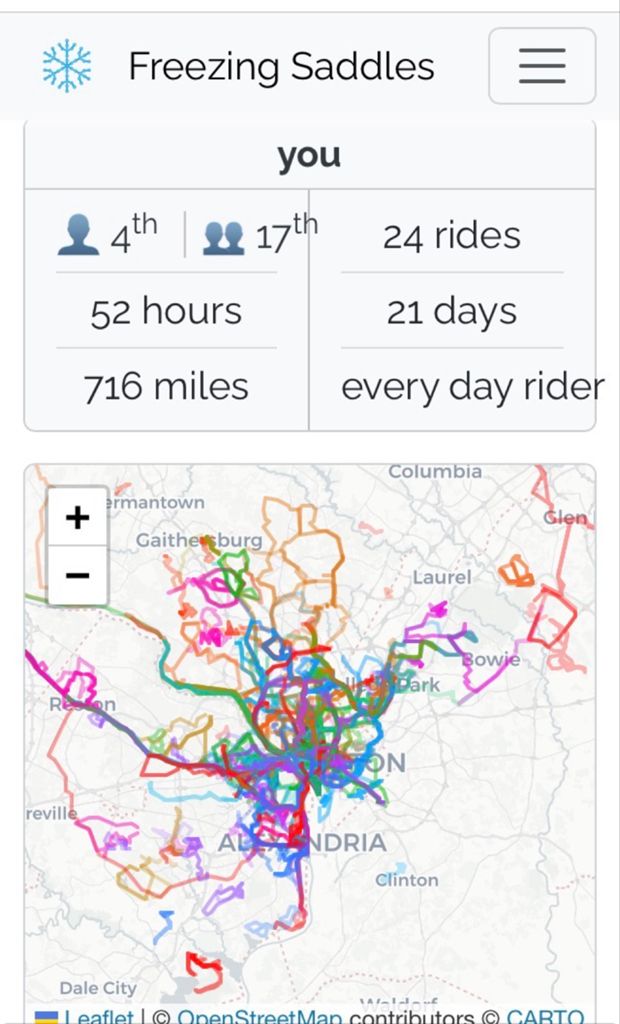Open the hamburger navigation menu

542,66
